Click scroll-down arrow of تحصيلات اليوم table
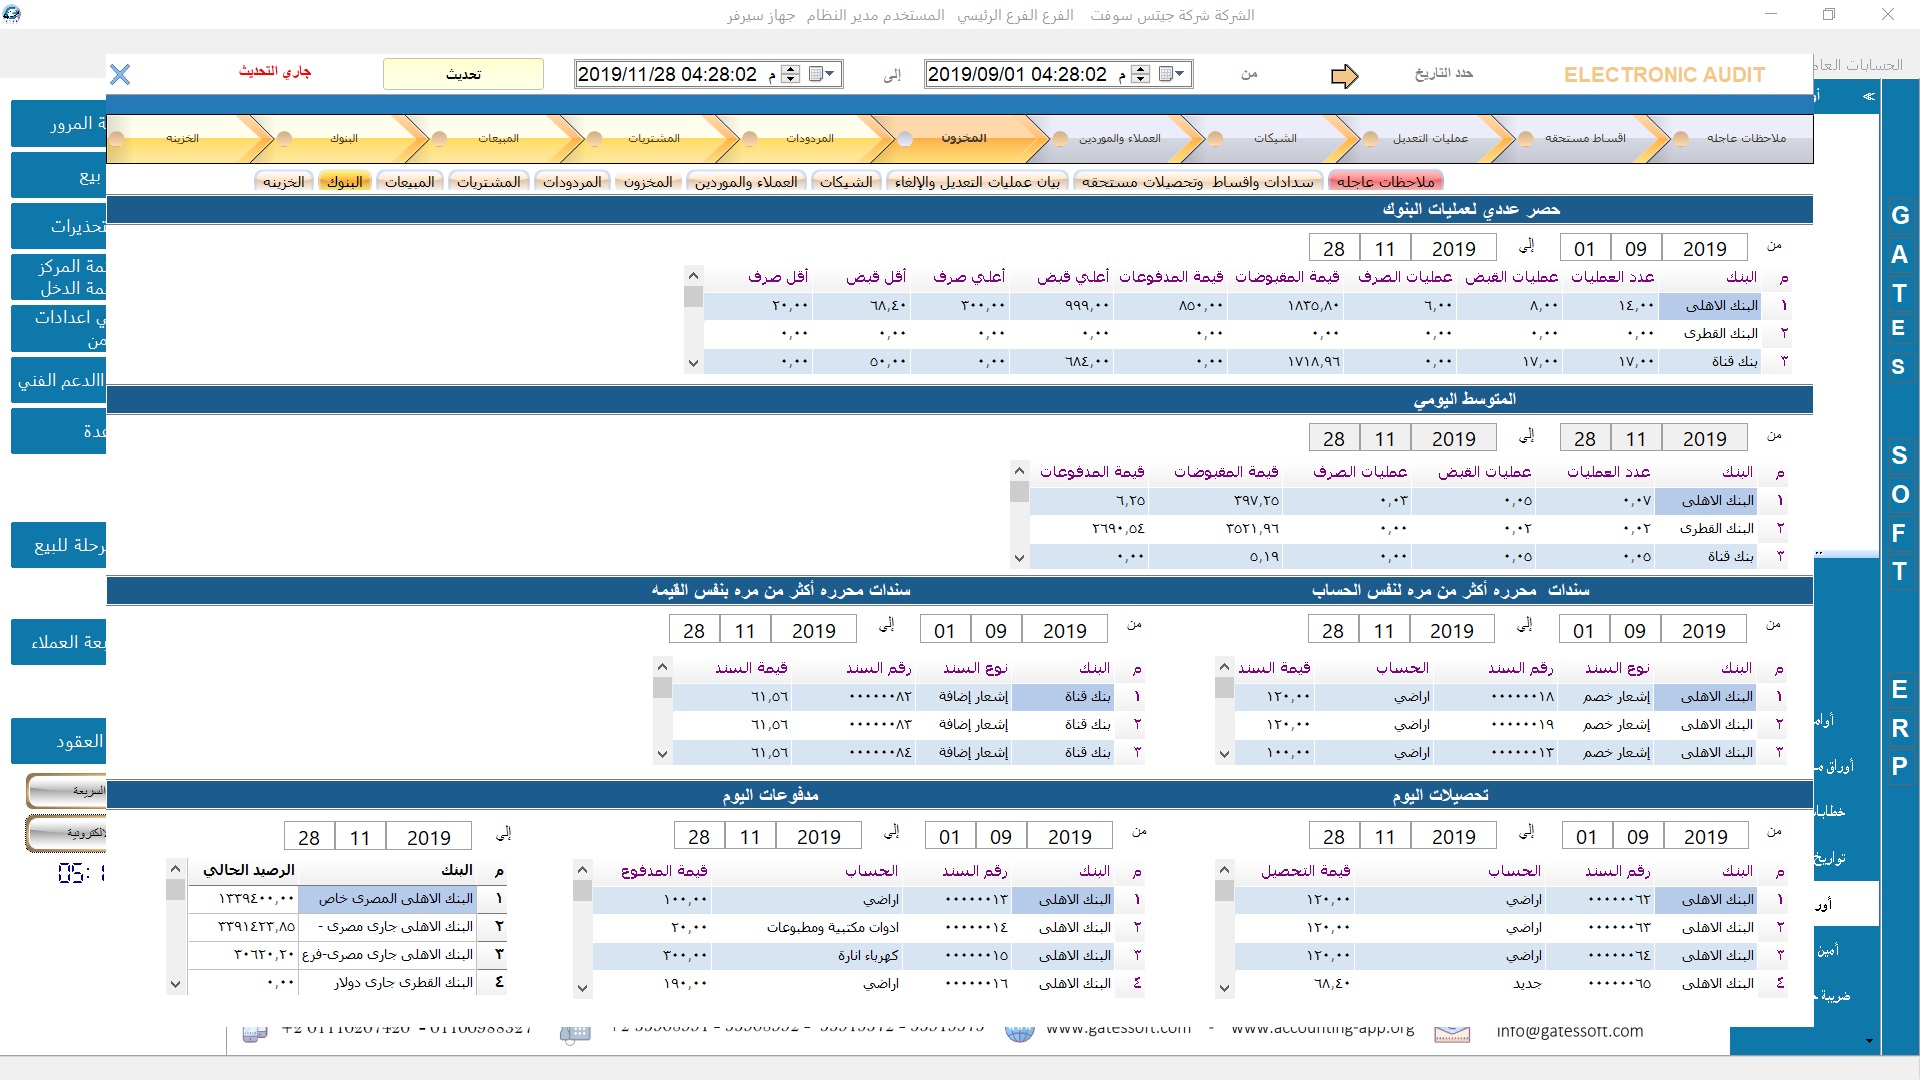 [x=1224, y=989]
